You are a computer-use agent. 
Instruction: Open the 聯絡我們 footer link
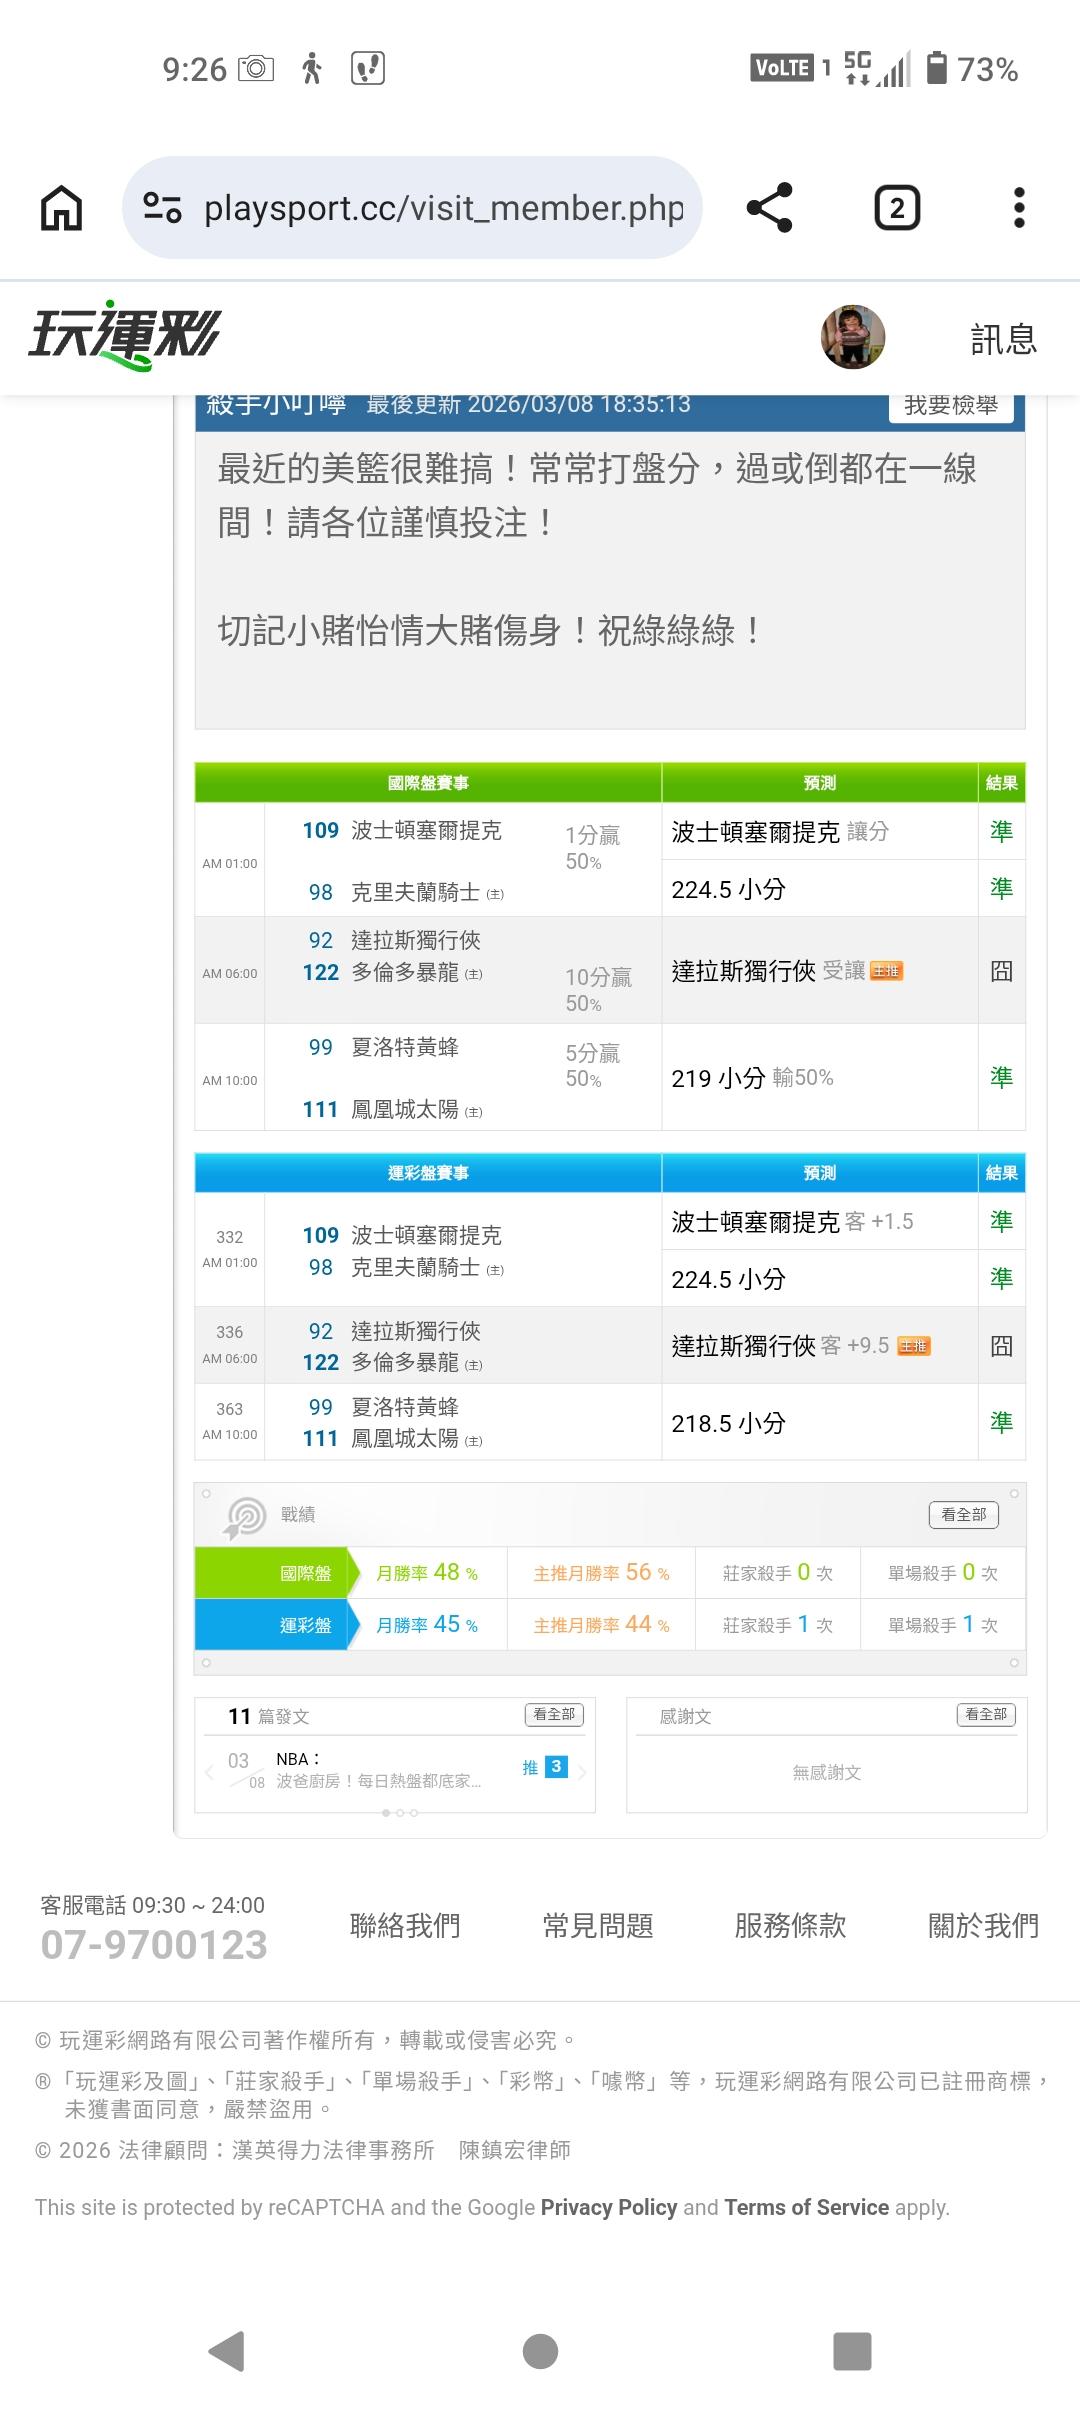tap(405, 1925)
